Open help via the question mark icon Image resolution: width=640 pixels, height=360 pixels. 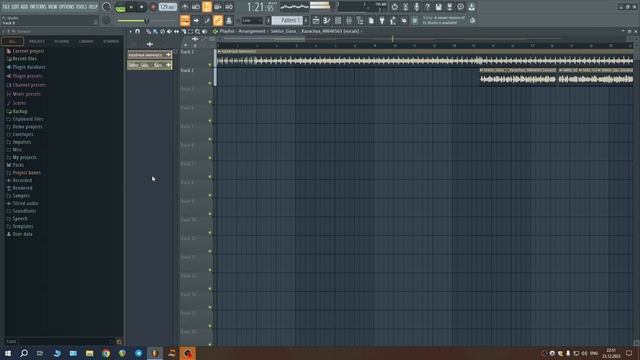[x=427, y=7]
